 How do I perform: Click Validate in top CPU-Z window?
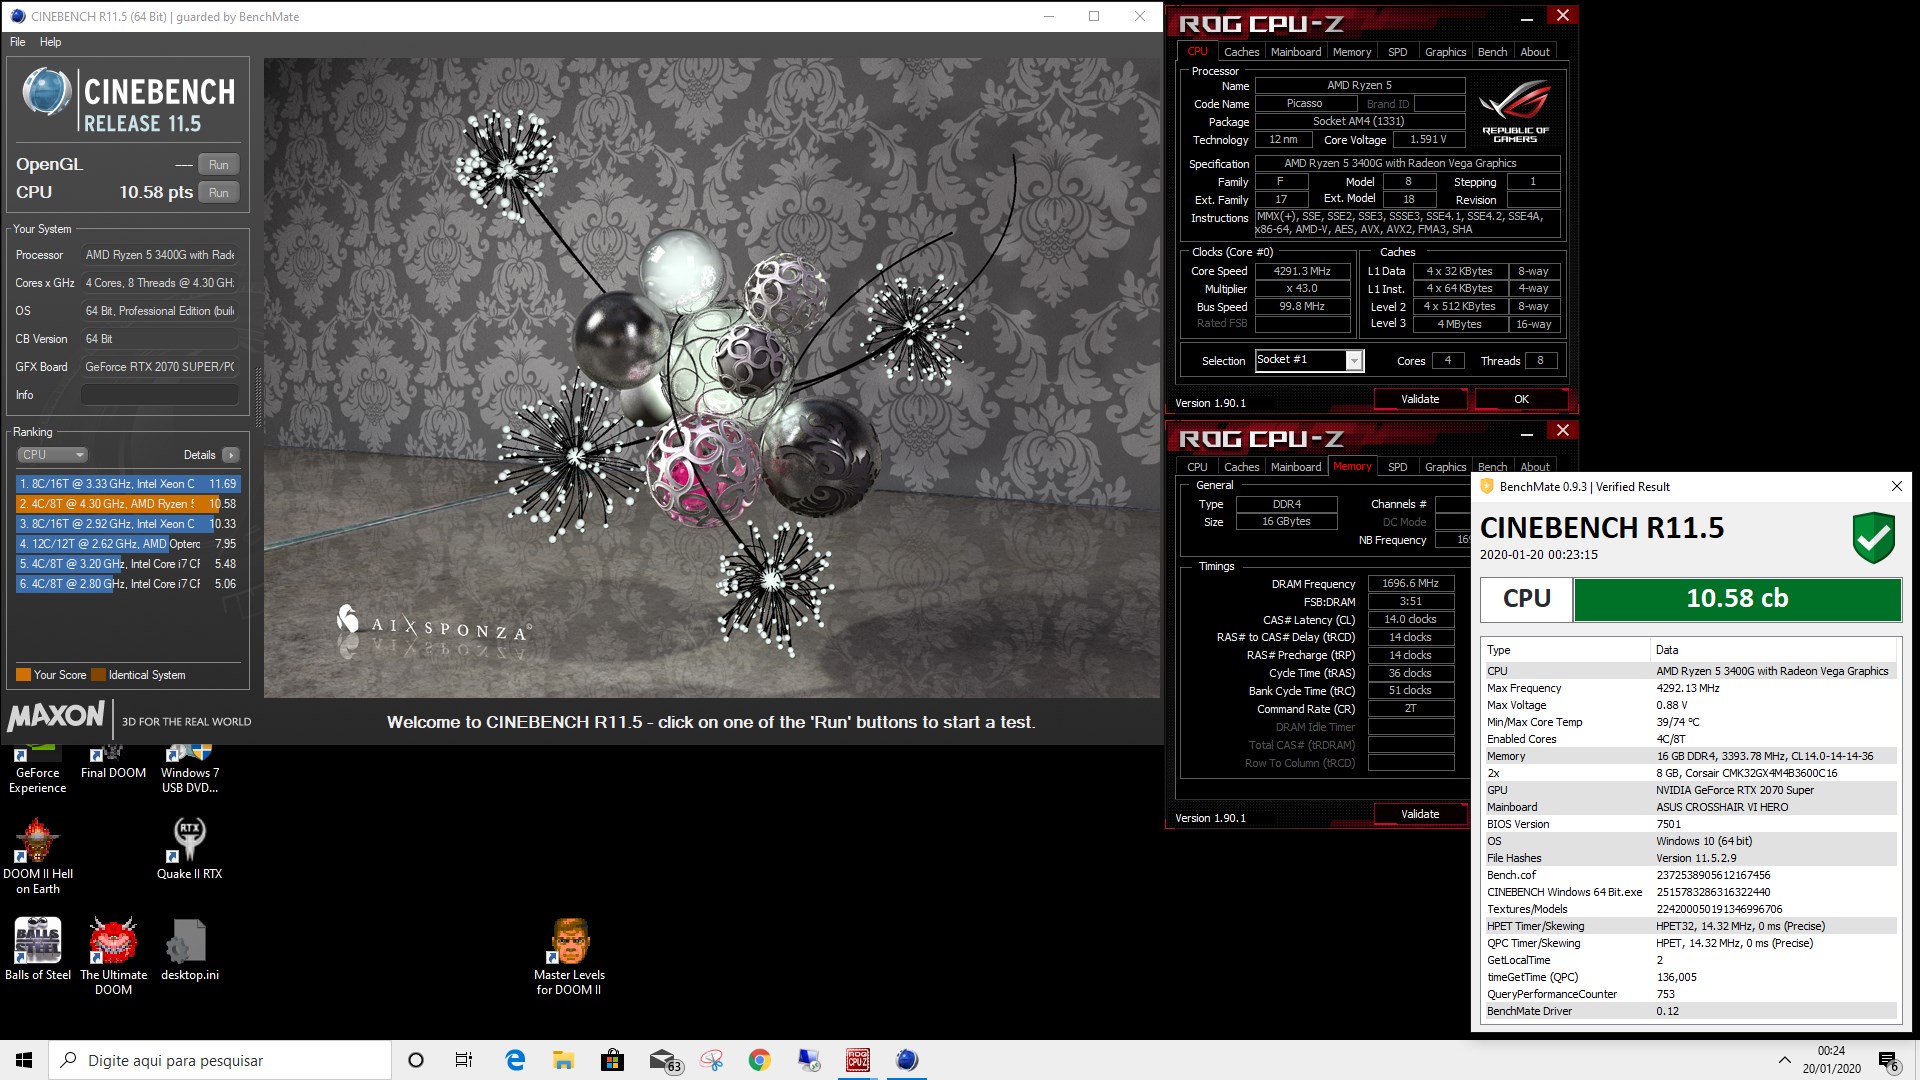(x=1420, y=399)
